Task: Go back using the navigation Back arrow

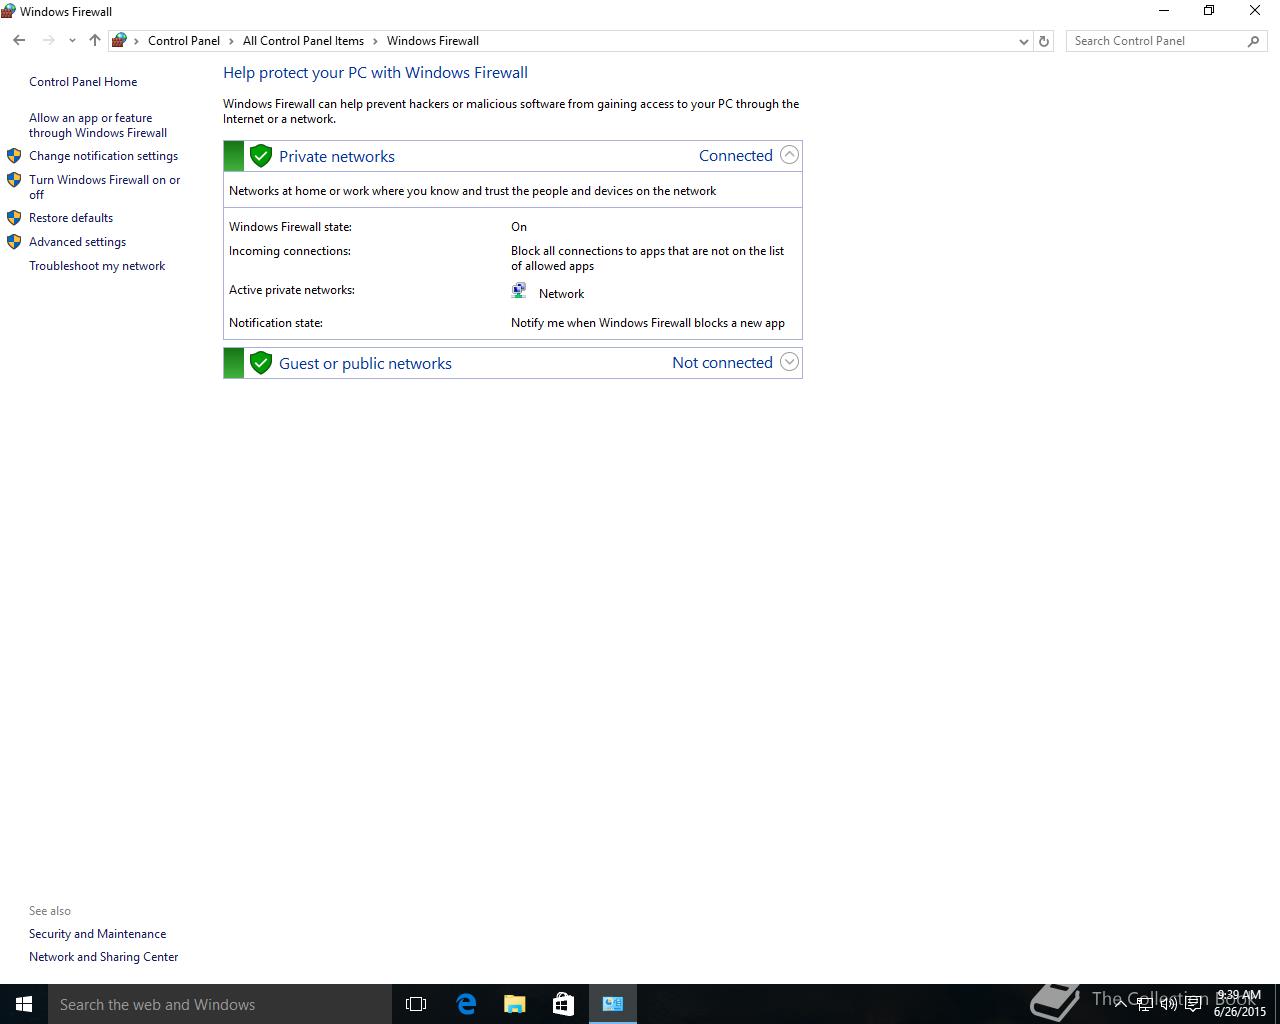Action: [x=19, y=41]
